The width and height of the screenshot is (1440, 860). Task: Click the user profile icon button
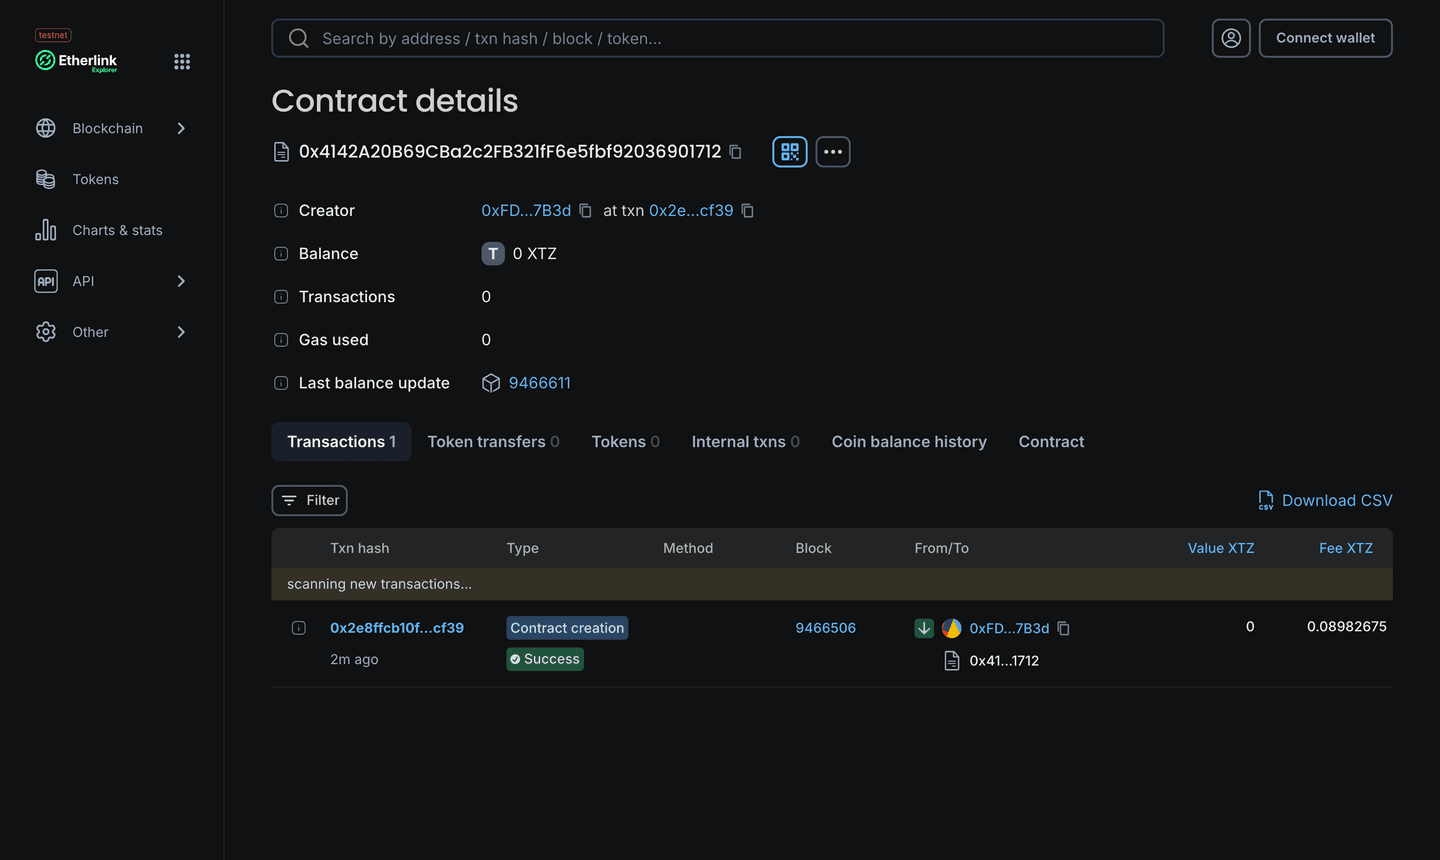click(1231, 38)
